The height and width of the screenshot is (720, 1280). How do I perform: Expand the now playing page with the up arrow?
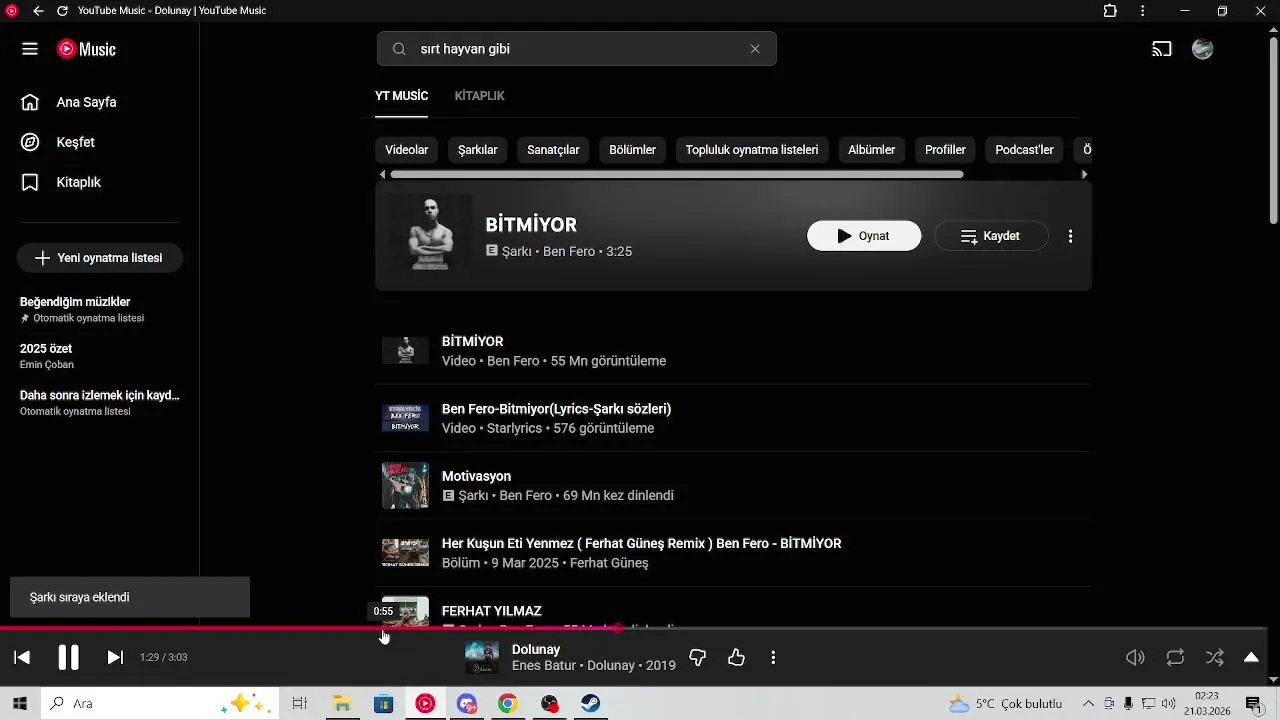(x=1251, y=657)
